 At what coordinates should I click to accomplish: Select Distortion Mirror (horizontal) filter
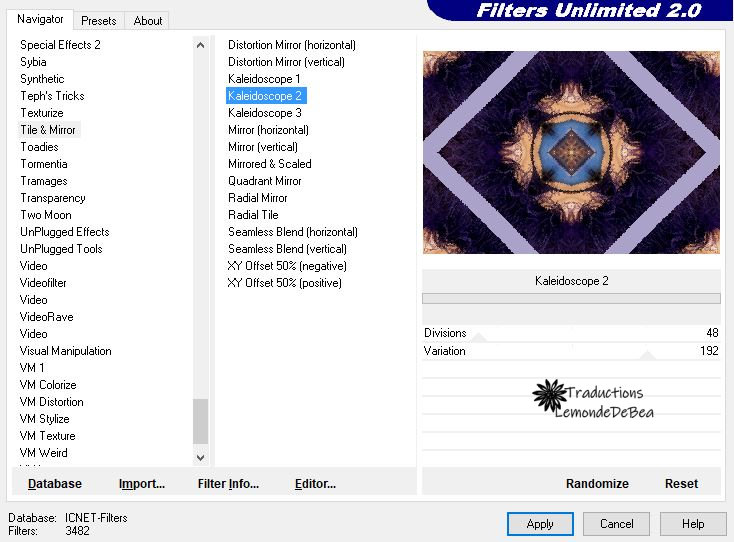point(292,45)
